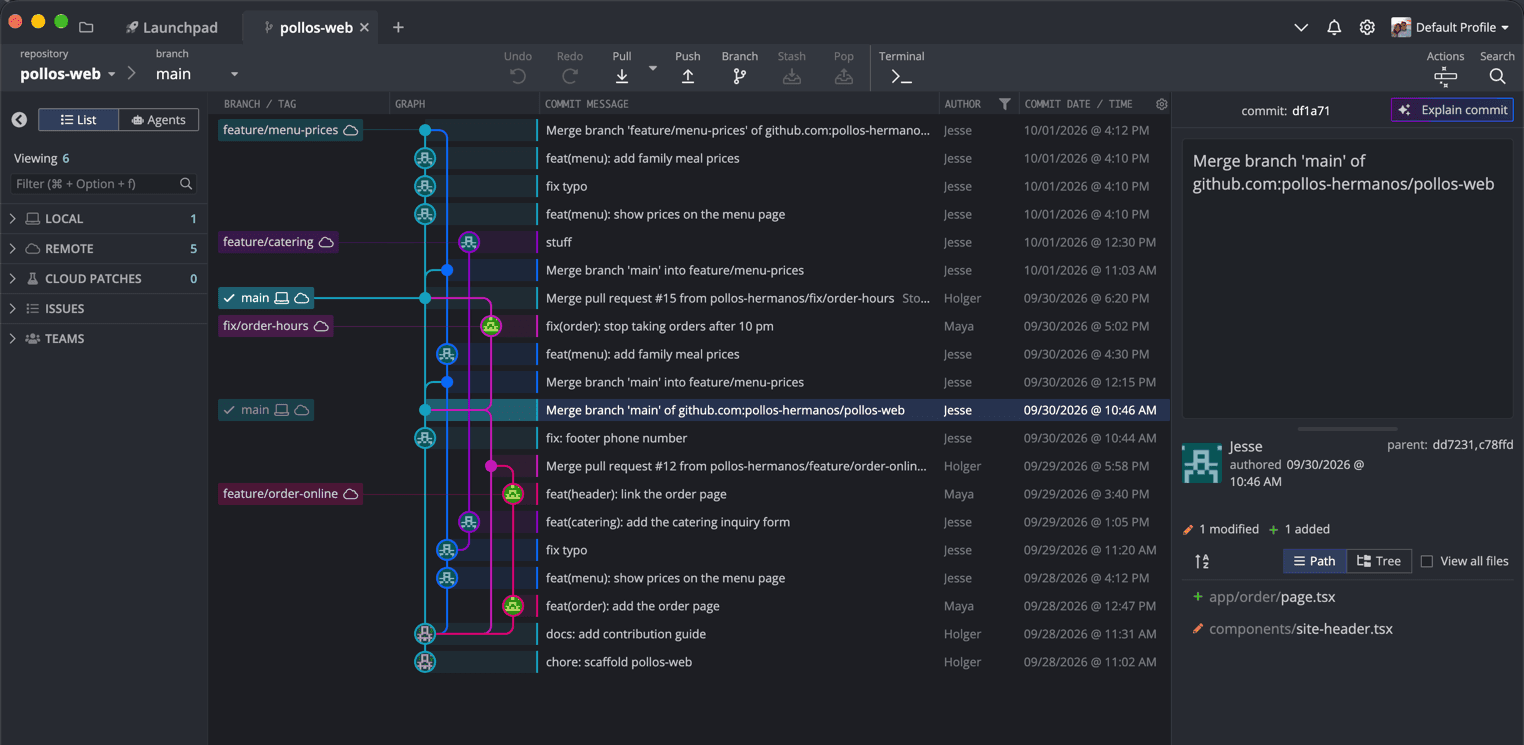Open the main branch selector dropdown
1524x745 pixels.
pos(234,74)
